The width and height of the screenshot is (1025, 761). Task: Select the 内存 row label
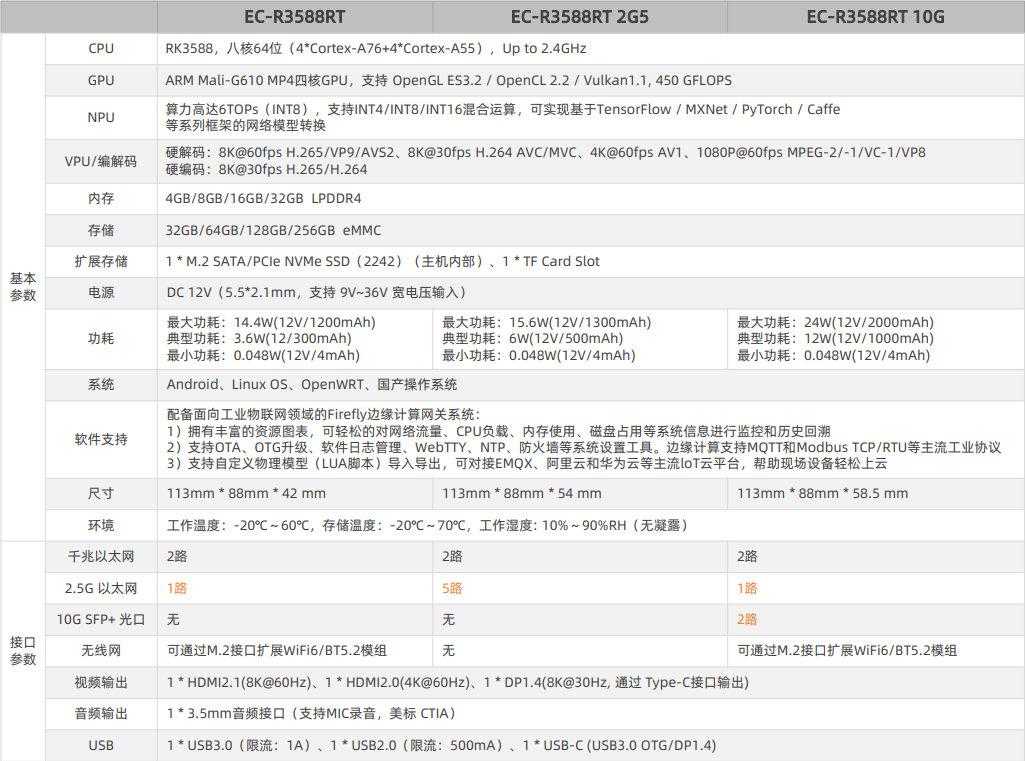pyautogui.click(x=100, y=198)
